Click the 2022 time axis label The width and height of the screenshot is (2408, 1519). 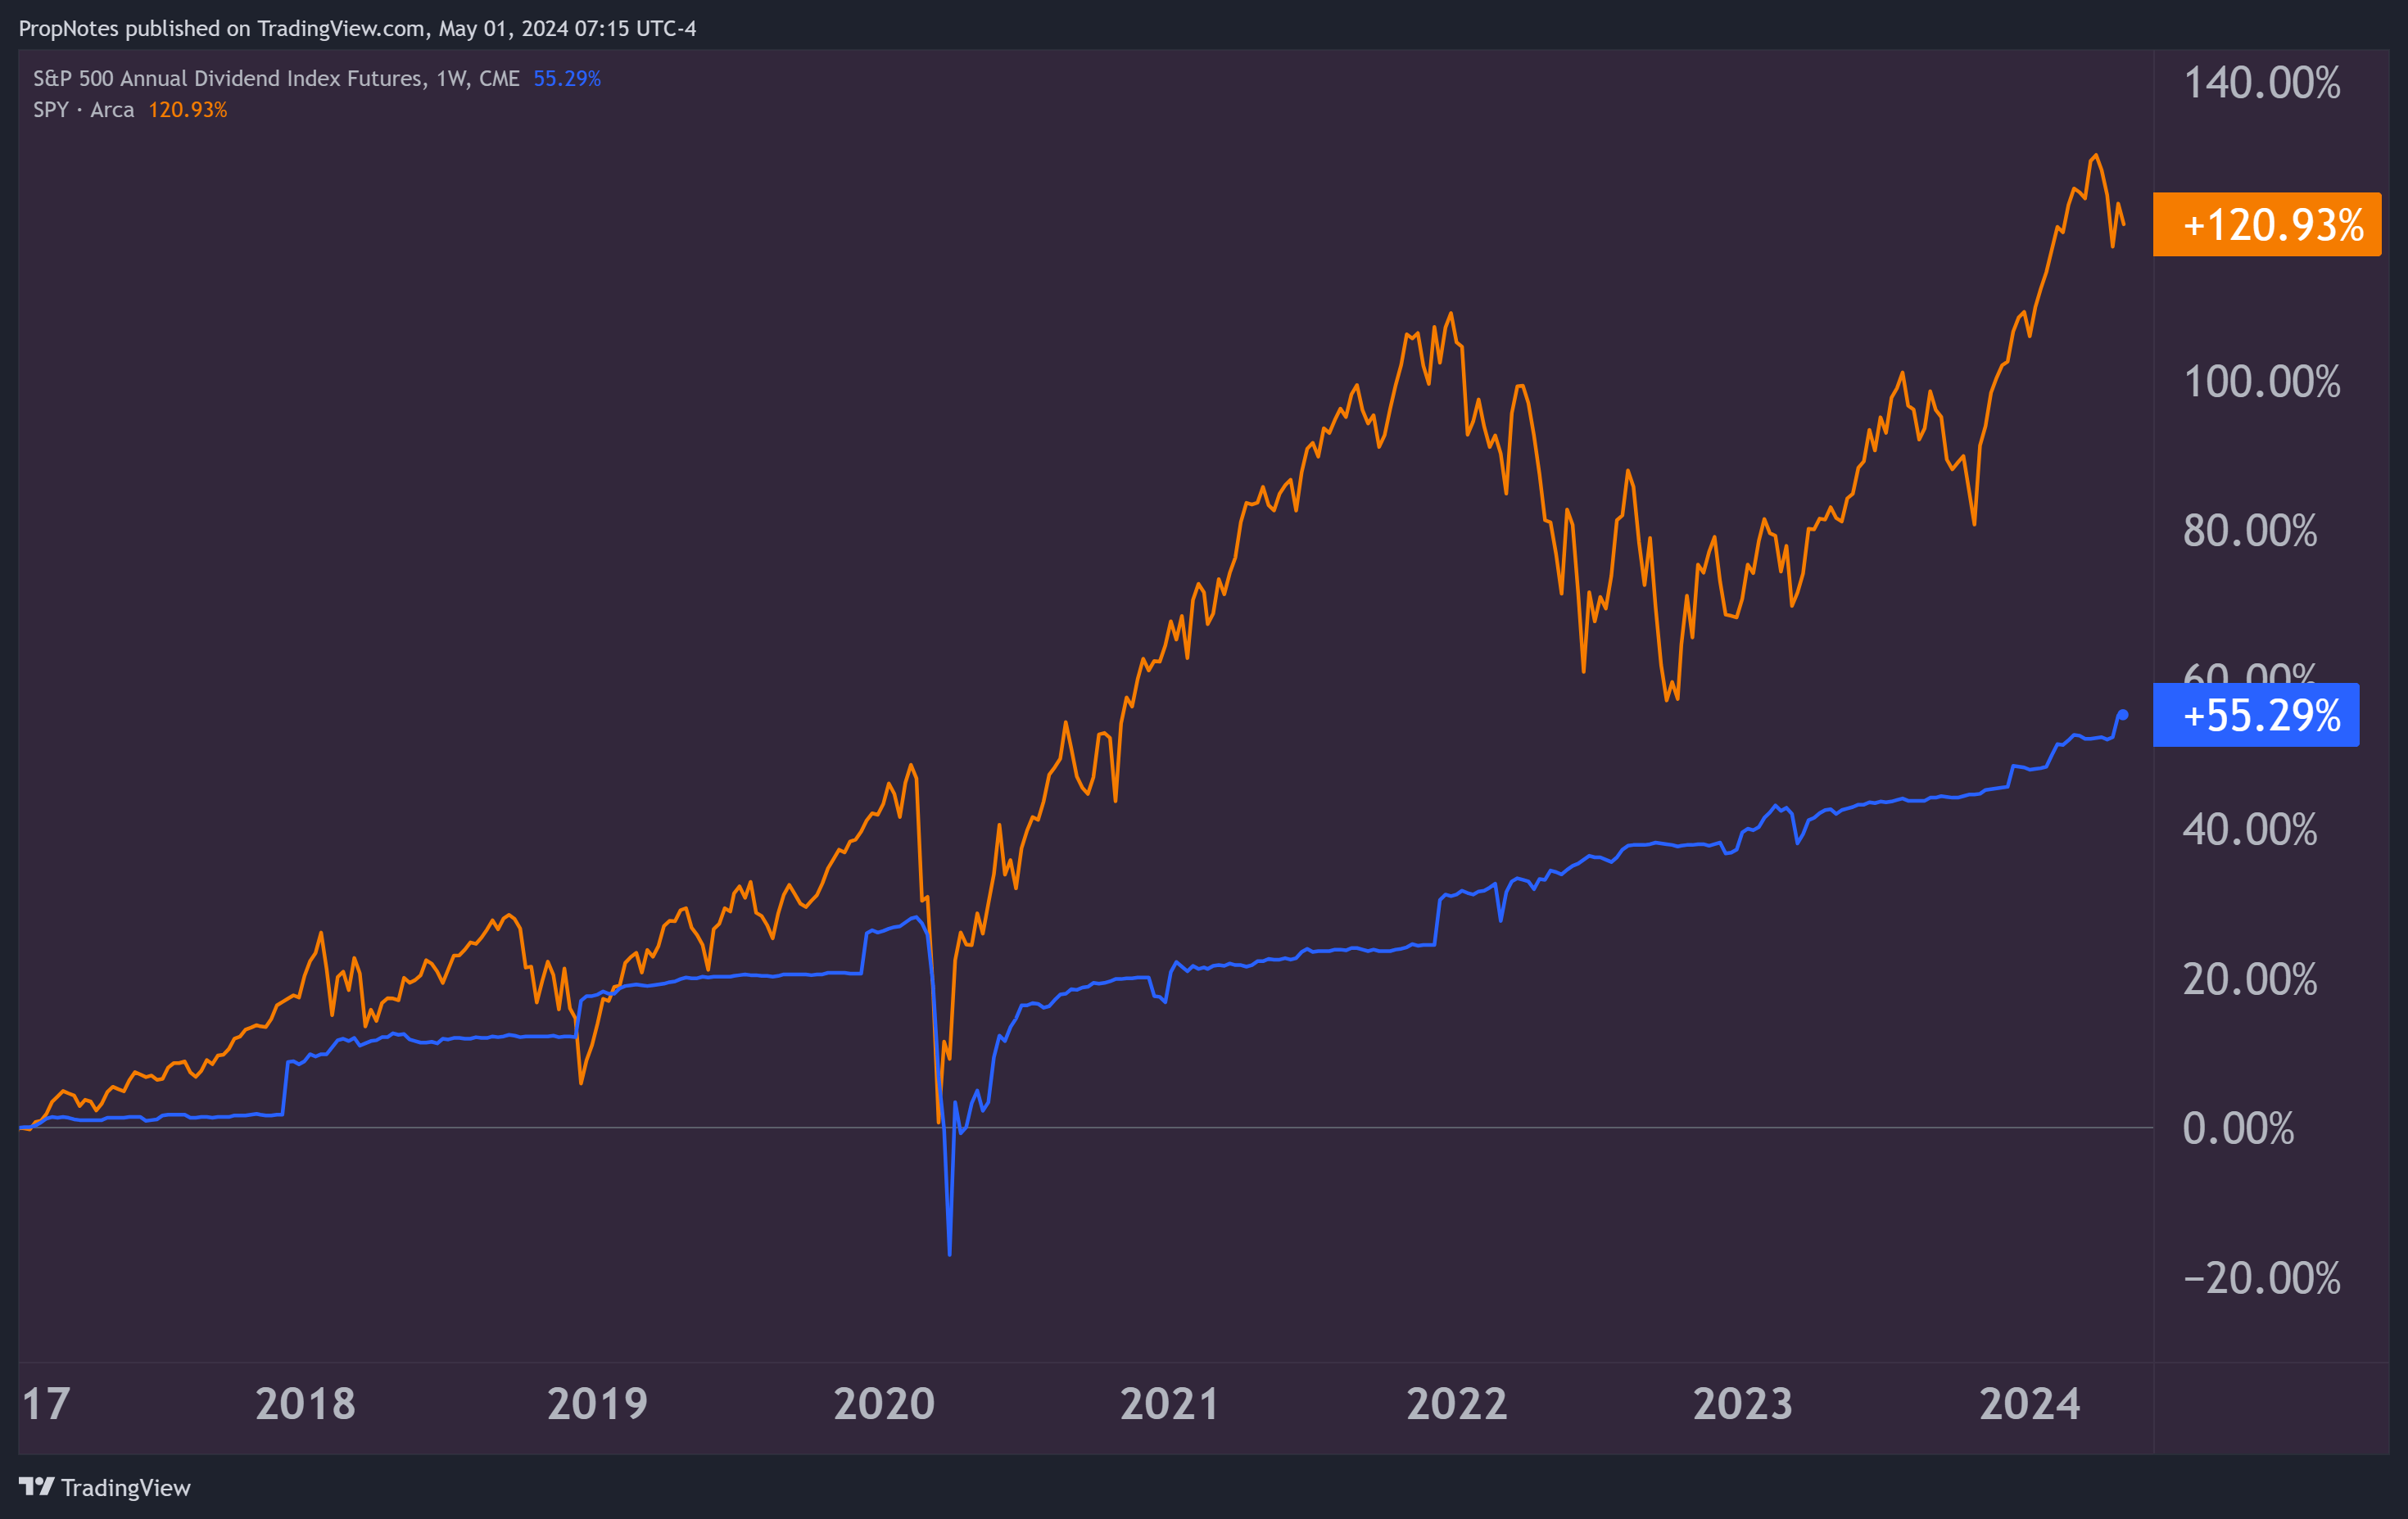[x=1456, y=1404]
